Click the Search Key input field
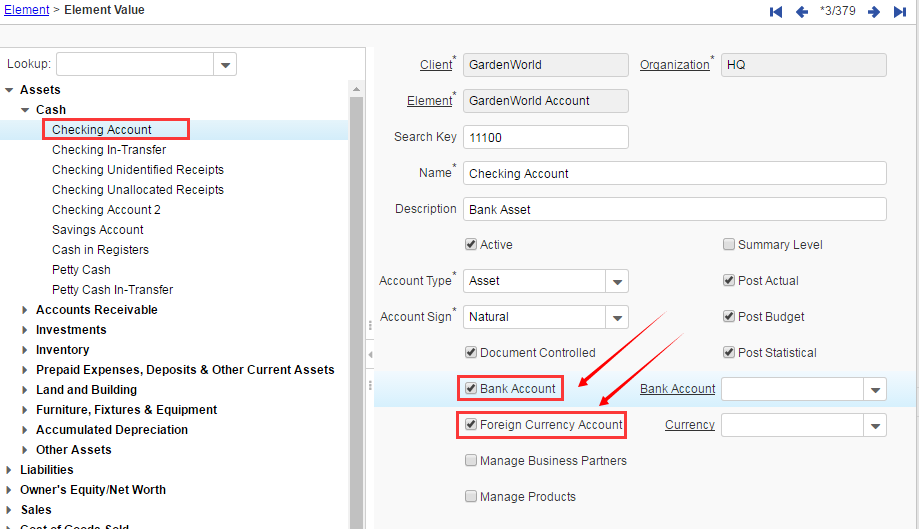Image resolution: width=919 pixels, height=529 pixels. point(546,137)
